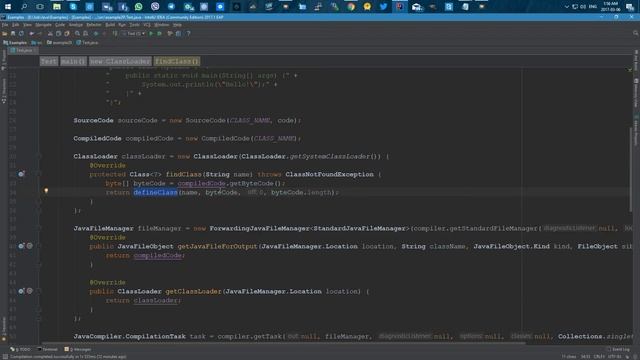
Task: Click the green Run button
Action: tap(151, 33)
